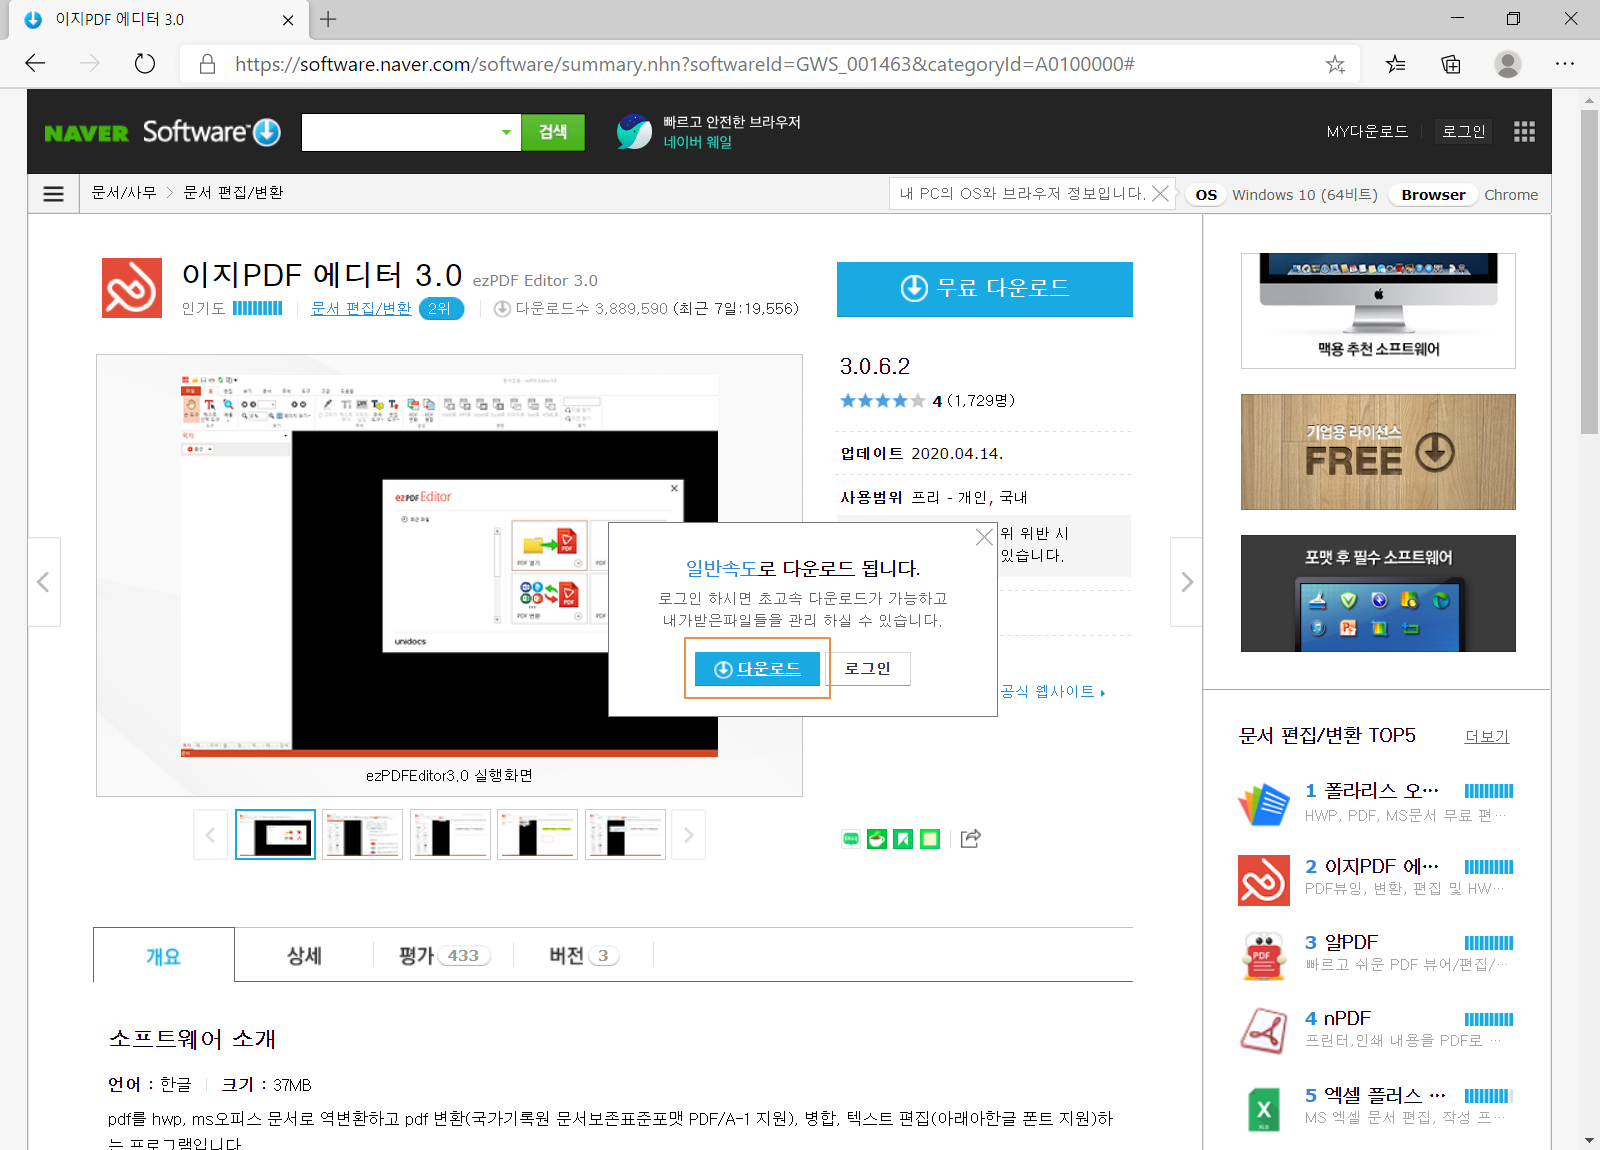The width and height of the screenshot is (1600, 1150).
Task: Open the 평가 433 tab
Action: pos(443,956)
